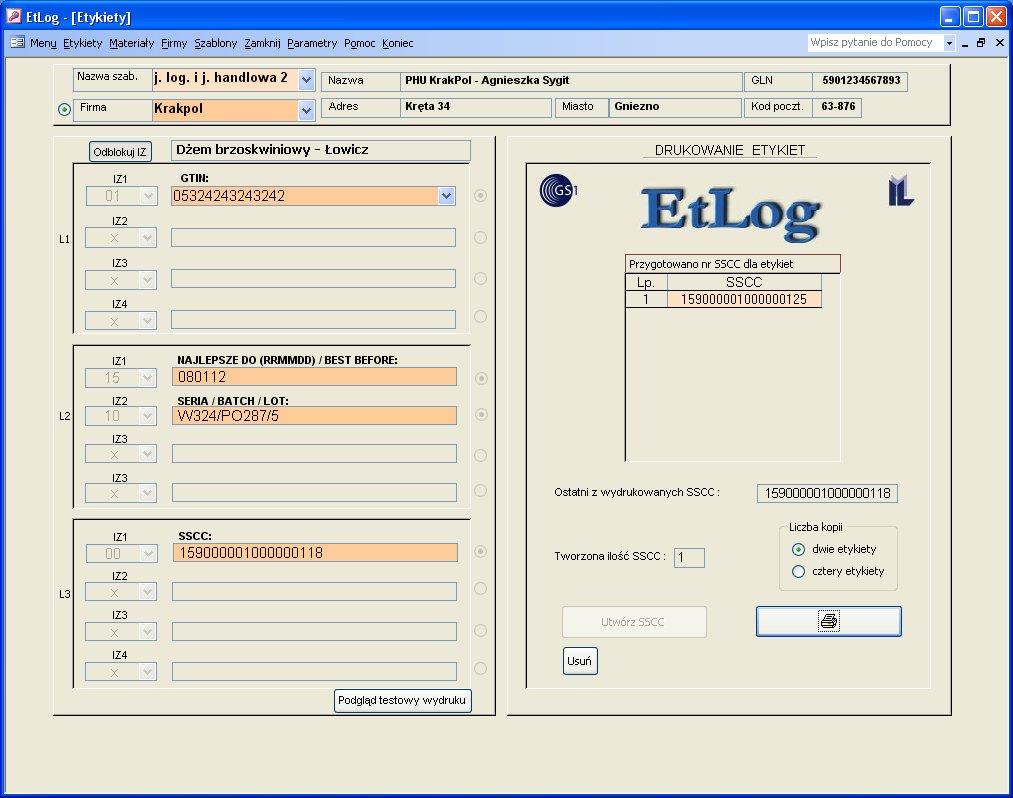The height and width of the screenshot is (798, 1013).
Task: Click the GLN value 5901234567893
Action: [x=861, y=80]
